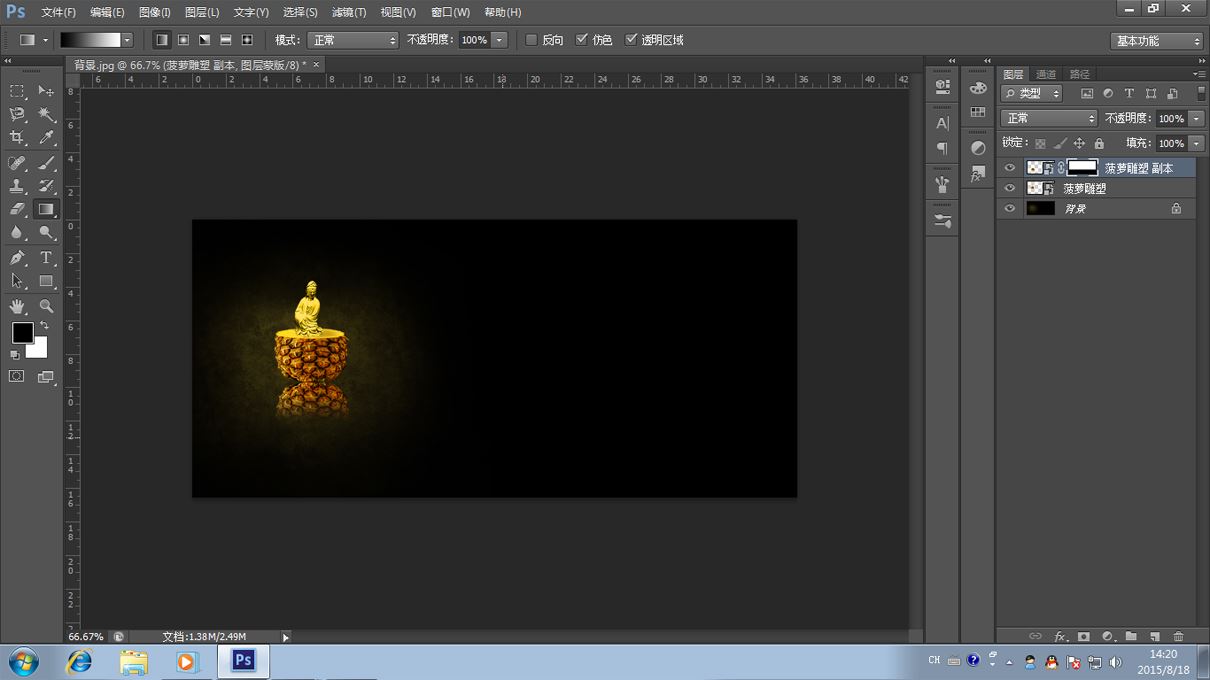Select the radial gradient style icon
Viewport: 1210px width, 680px height.
[x=183, y=40]
